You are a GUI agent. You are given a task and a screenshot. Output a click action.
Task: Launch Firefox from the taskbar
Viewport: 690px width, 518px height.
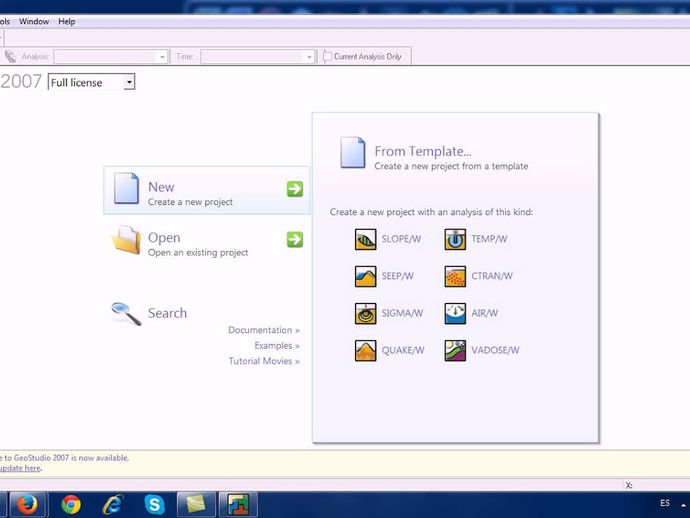pos(27,504)
